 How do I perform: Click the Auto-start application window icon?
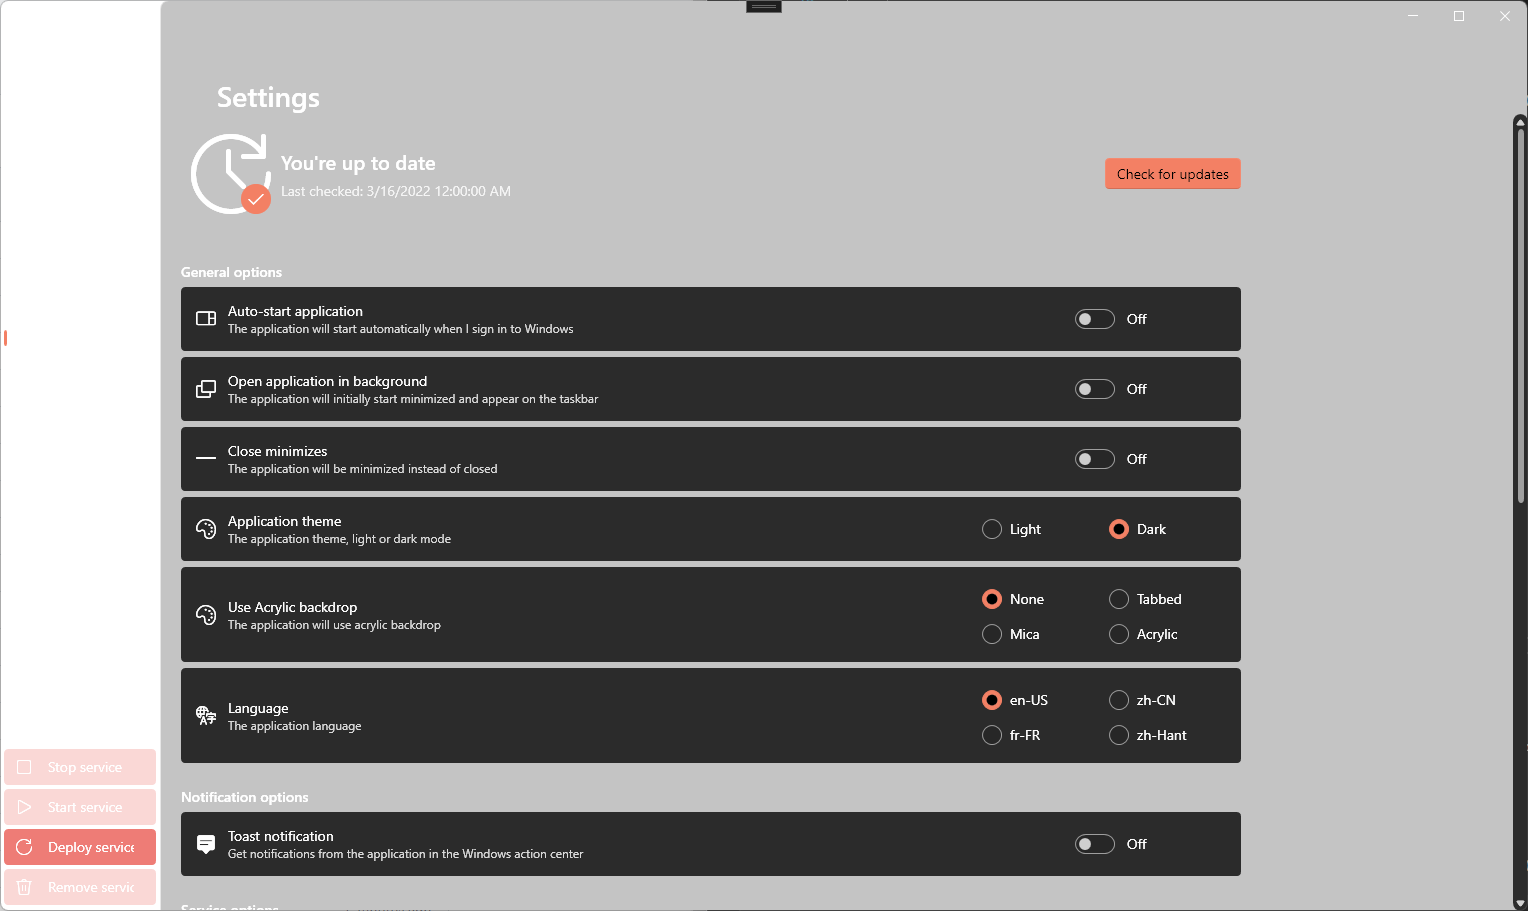[x=206, y=319]
